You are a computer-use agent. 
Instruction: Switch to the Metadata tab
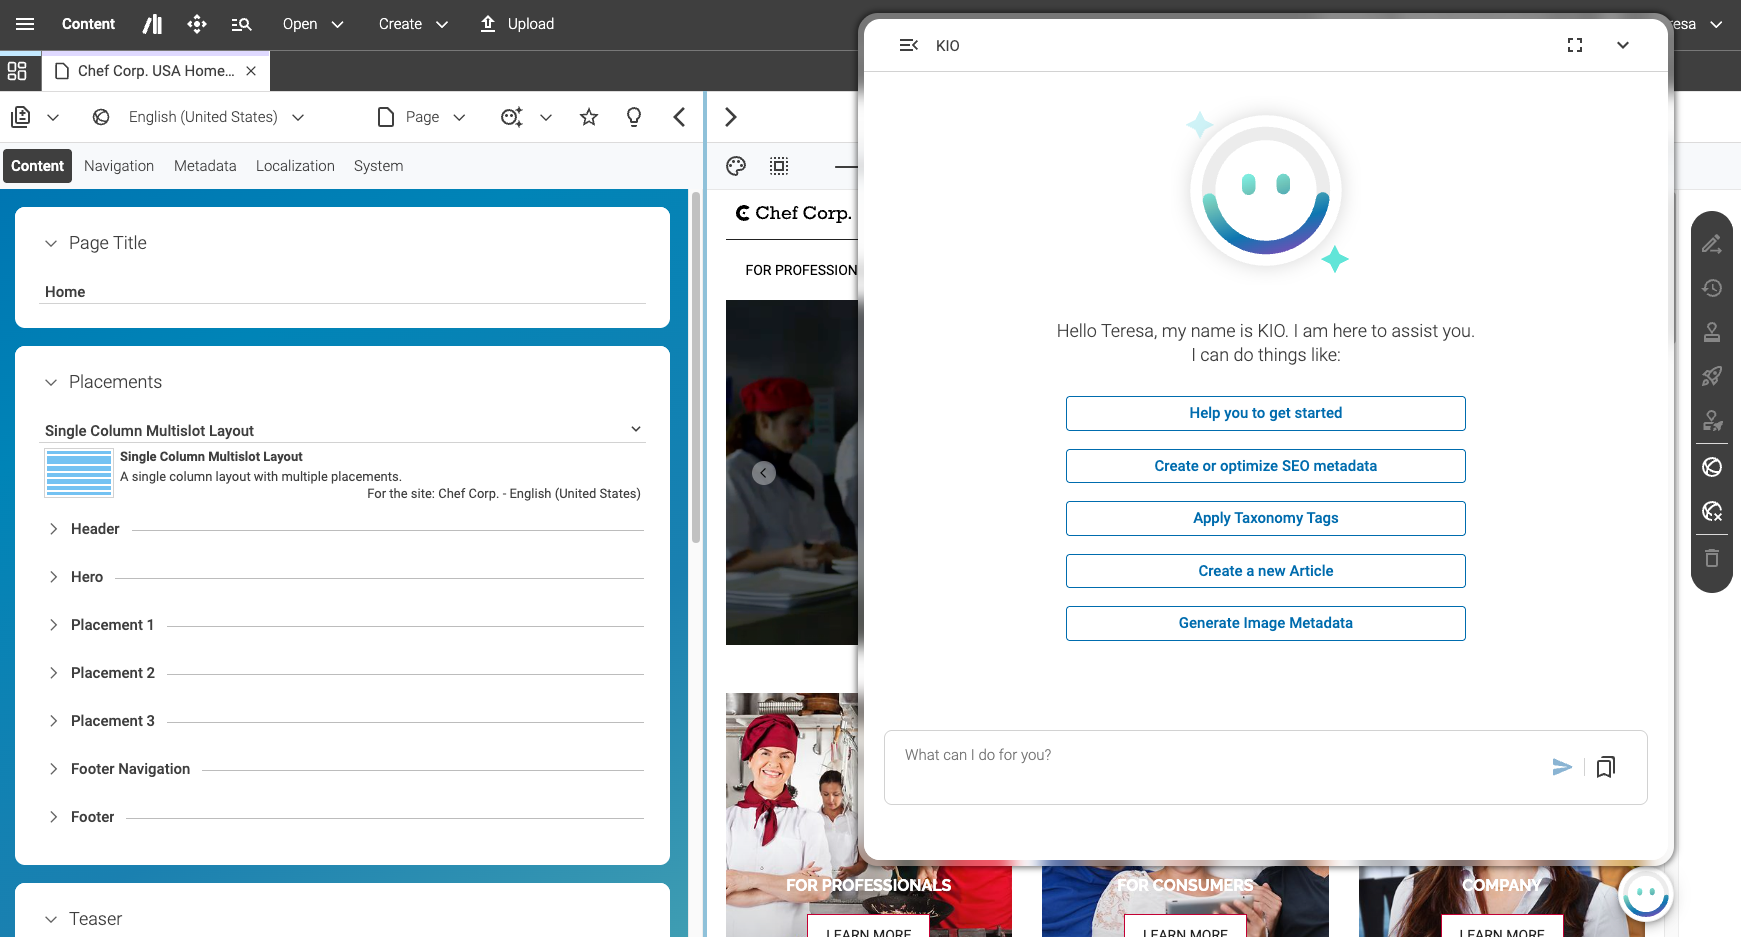click(x=205, y=166)
